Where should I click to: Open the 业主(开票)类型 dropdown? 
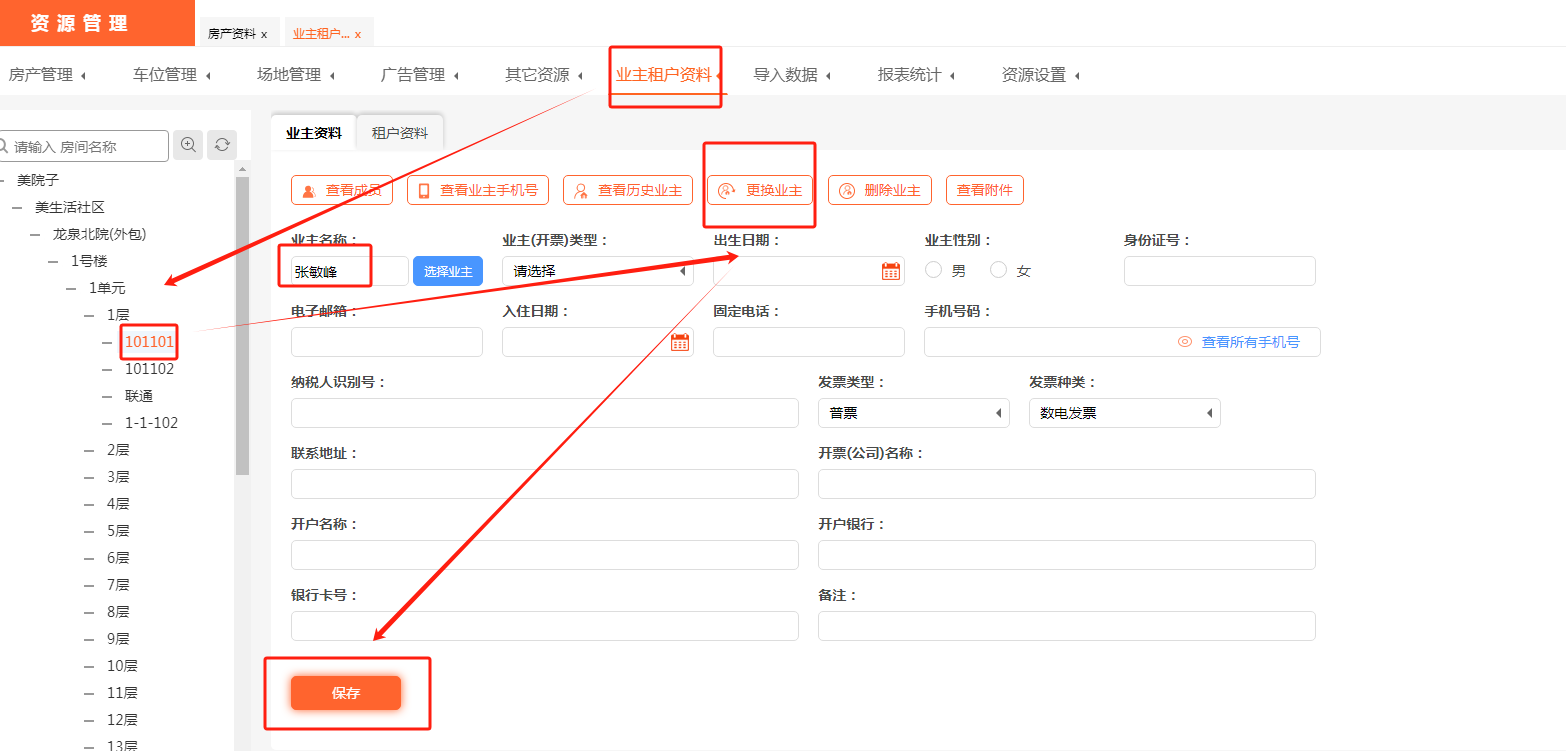[x=597, y=271]
